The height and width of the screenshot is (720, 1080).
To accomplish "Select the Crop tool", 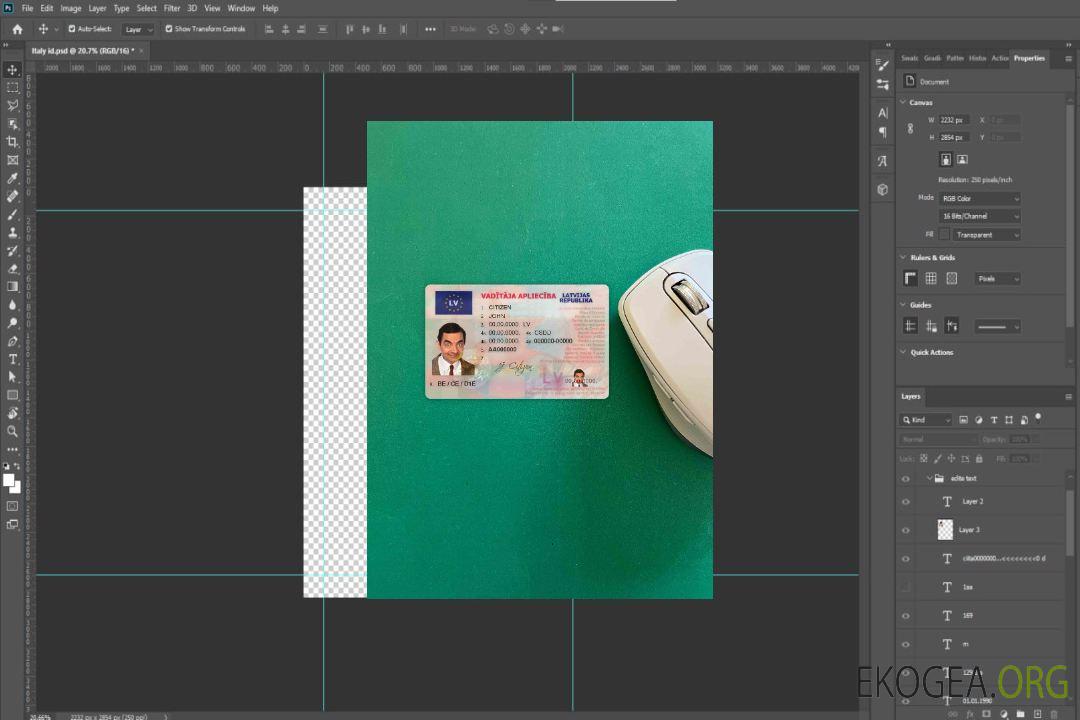I will (12, 142).
